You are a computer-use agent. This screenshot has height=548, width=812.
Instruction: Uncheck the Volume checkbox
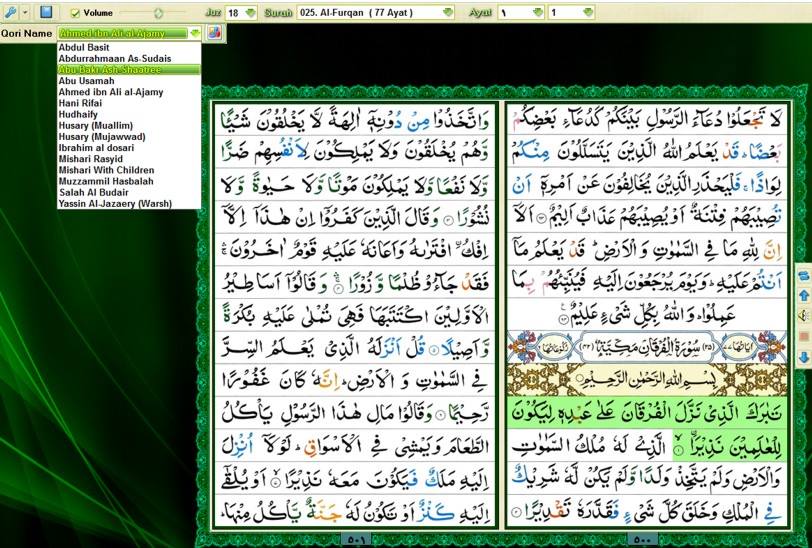75,13
